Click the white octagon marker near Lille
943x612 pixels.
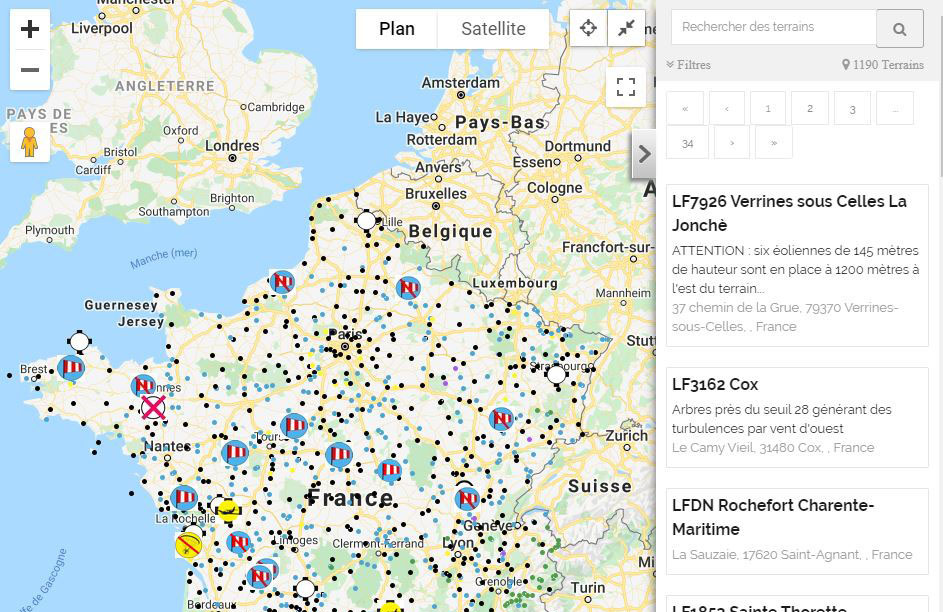pyautogui.click(x=366, y=220)
